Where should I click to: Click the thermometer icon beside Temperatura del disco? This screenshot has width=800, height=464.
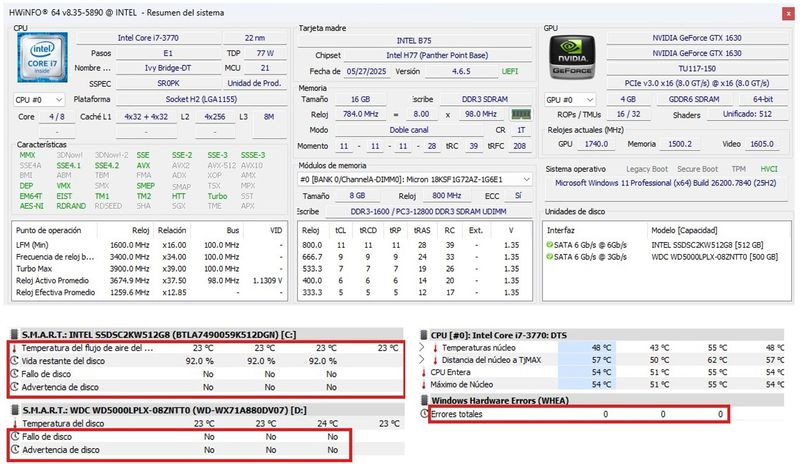[x=15, y=424]
